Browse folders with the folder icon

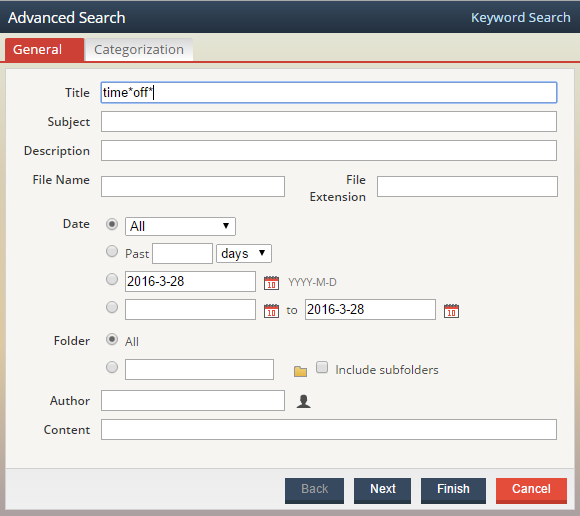pos(300,371)
